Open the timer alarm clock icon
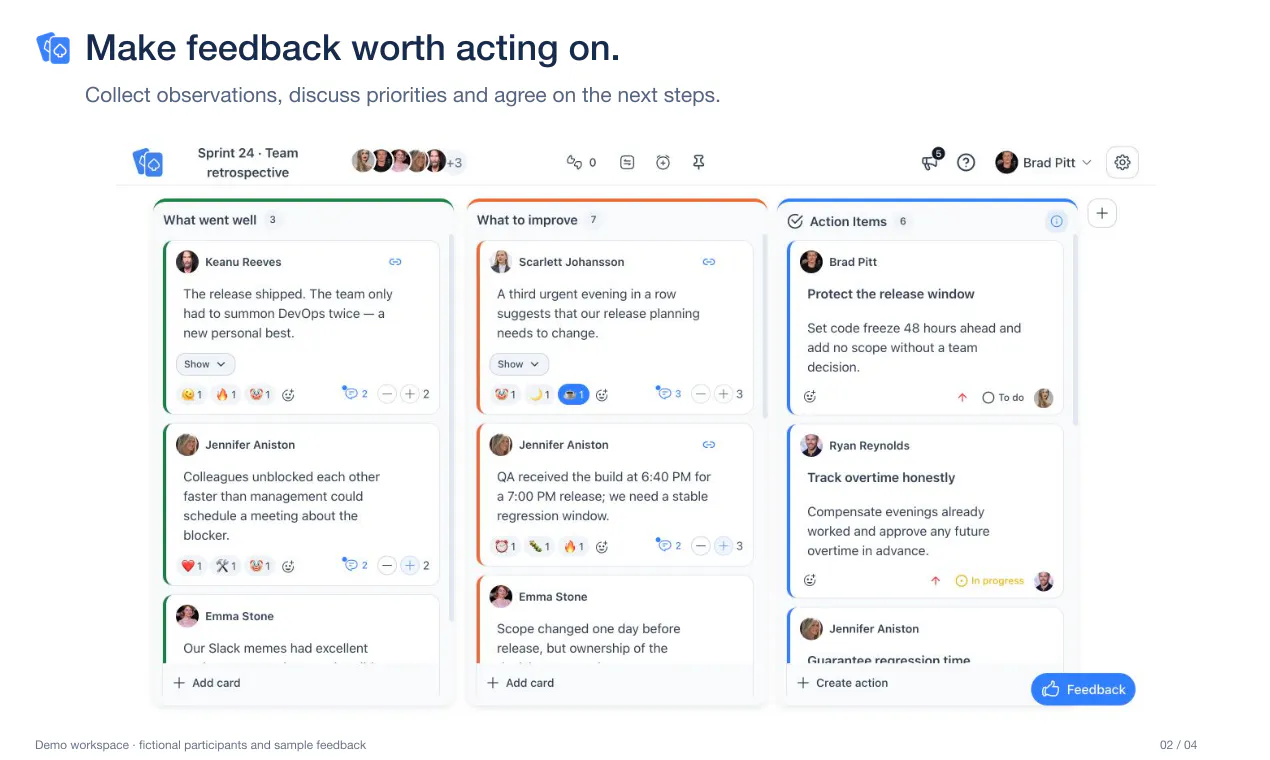This screenshot has width=1270, height=760. [x=663, y=162]
